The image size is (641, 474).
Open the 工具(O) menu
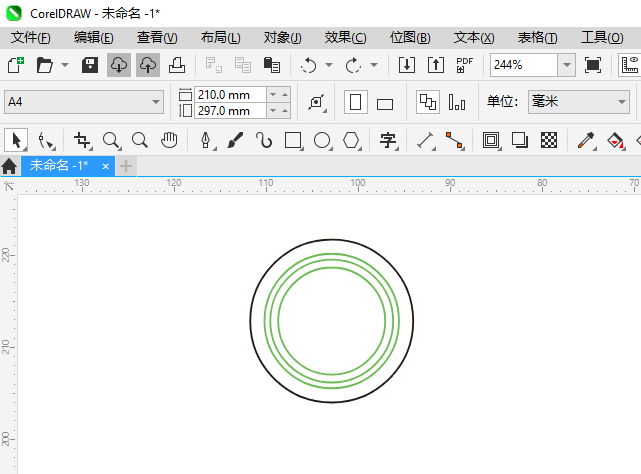click(602, 38)
